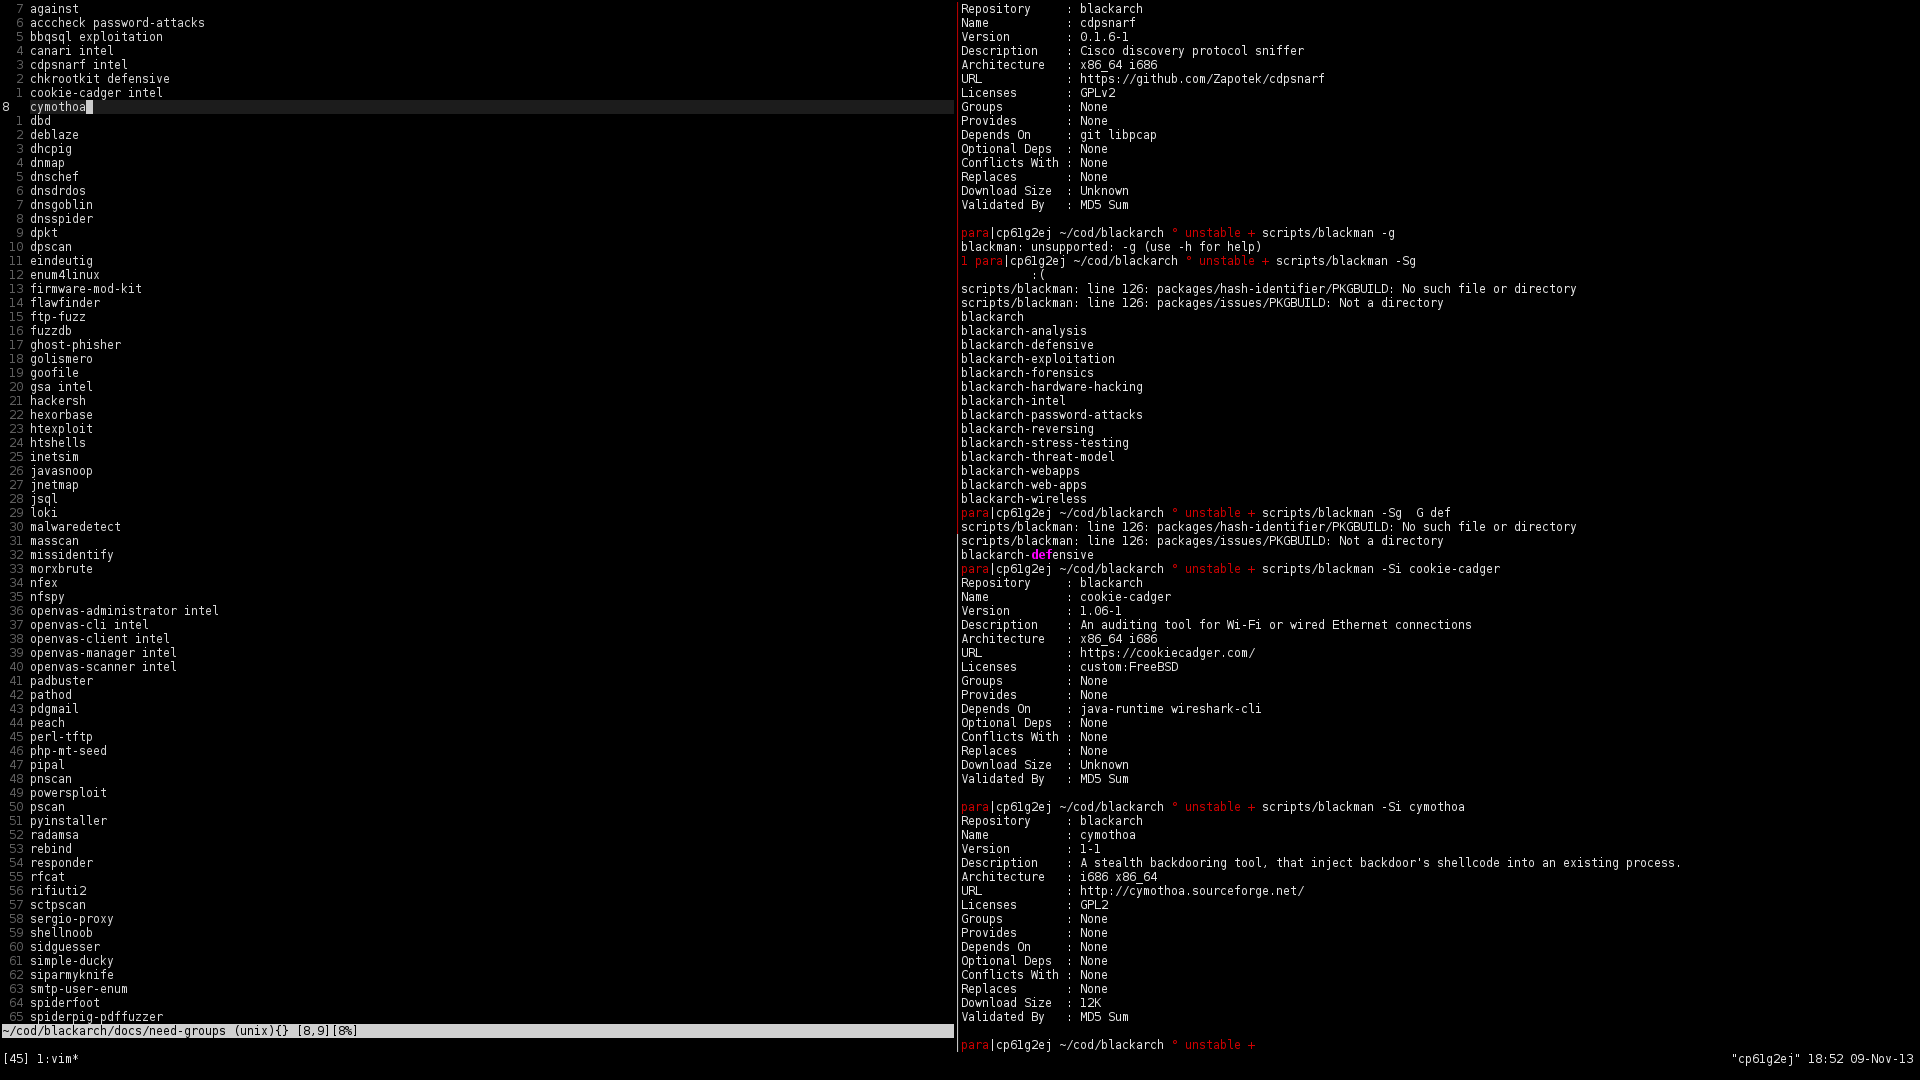Click the 'cdpsnarf intel' line in vim

(79, 65)
